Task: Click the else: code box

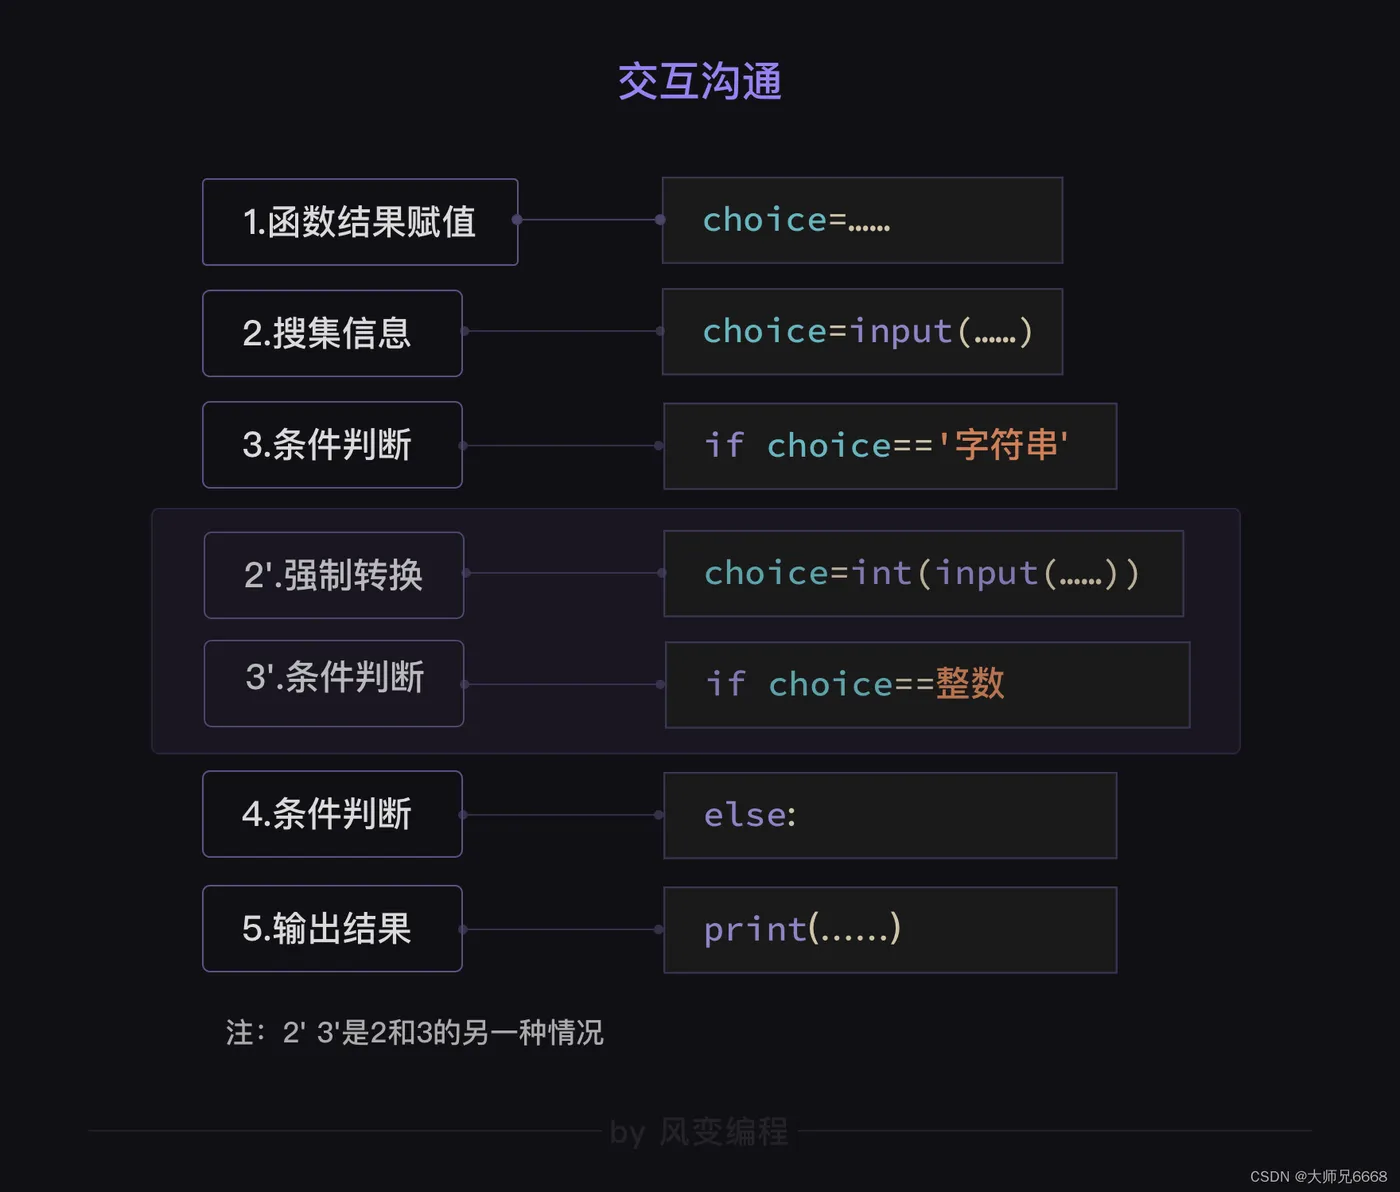Action: (890, 815)
